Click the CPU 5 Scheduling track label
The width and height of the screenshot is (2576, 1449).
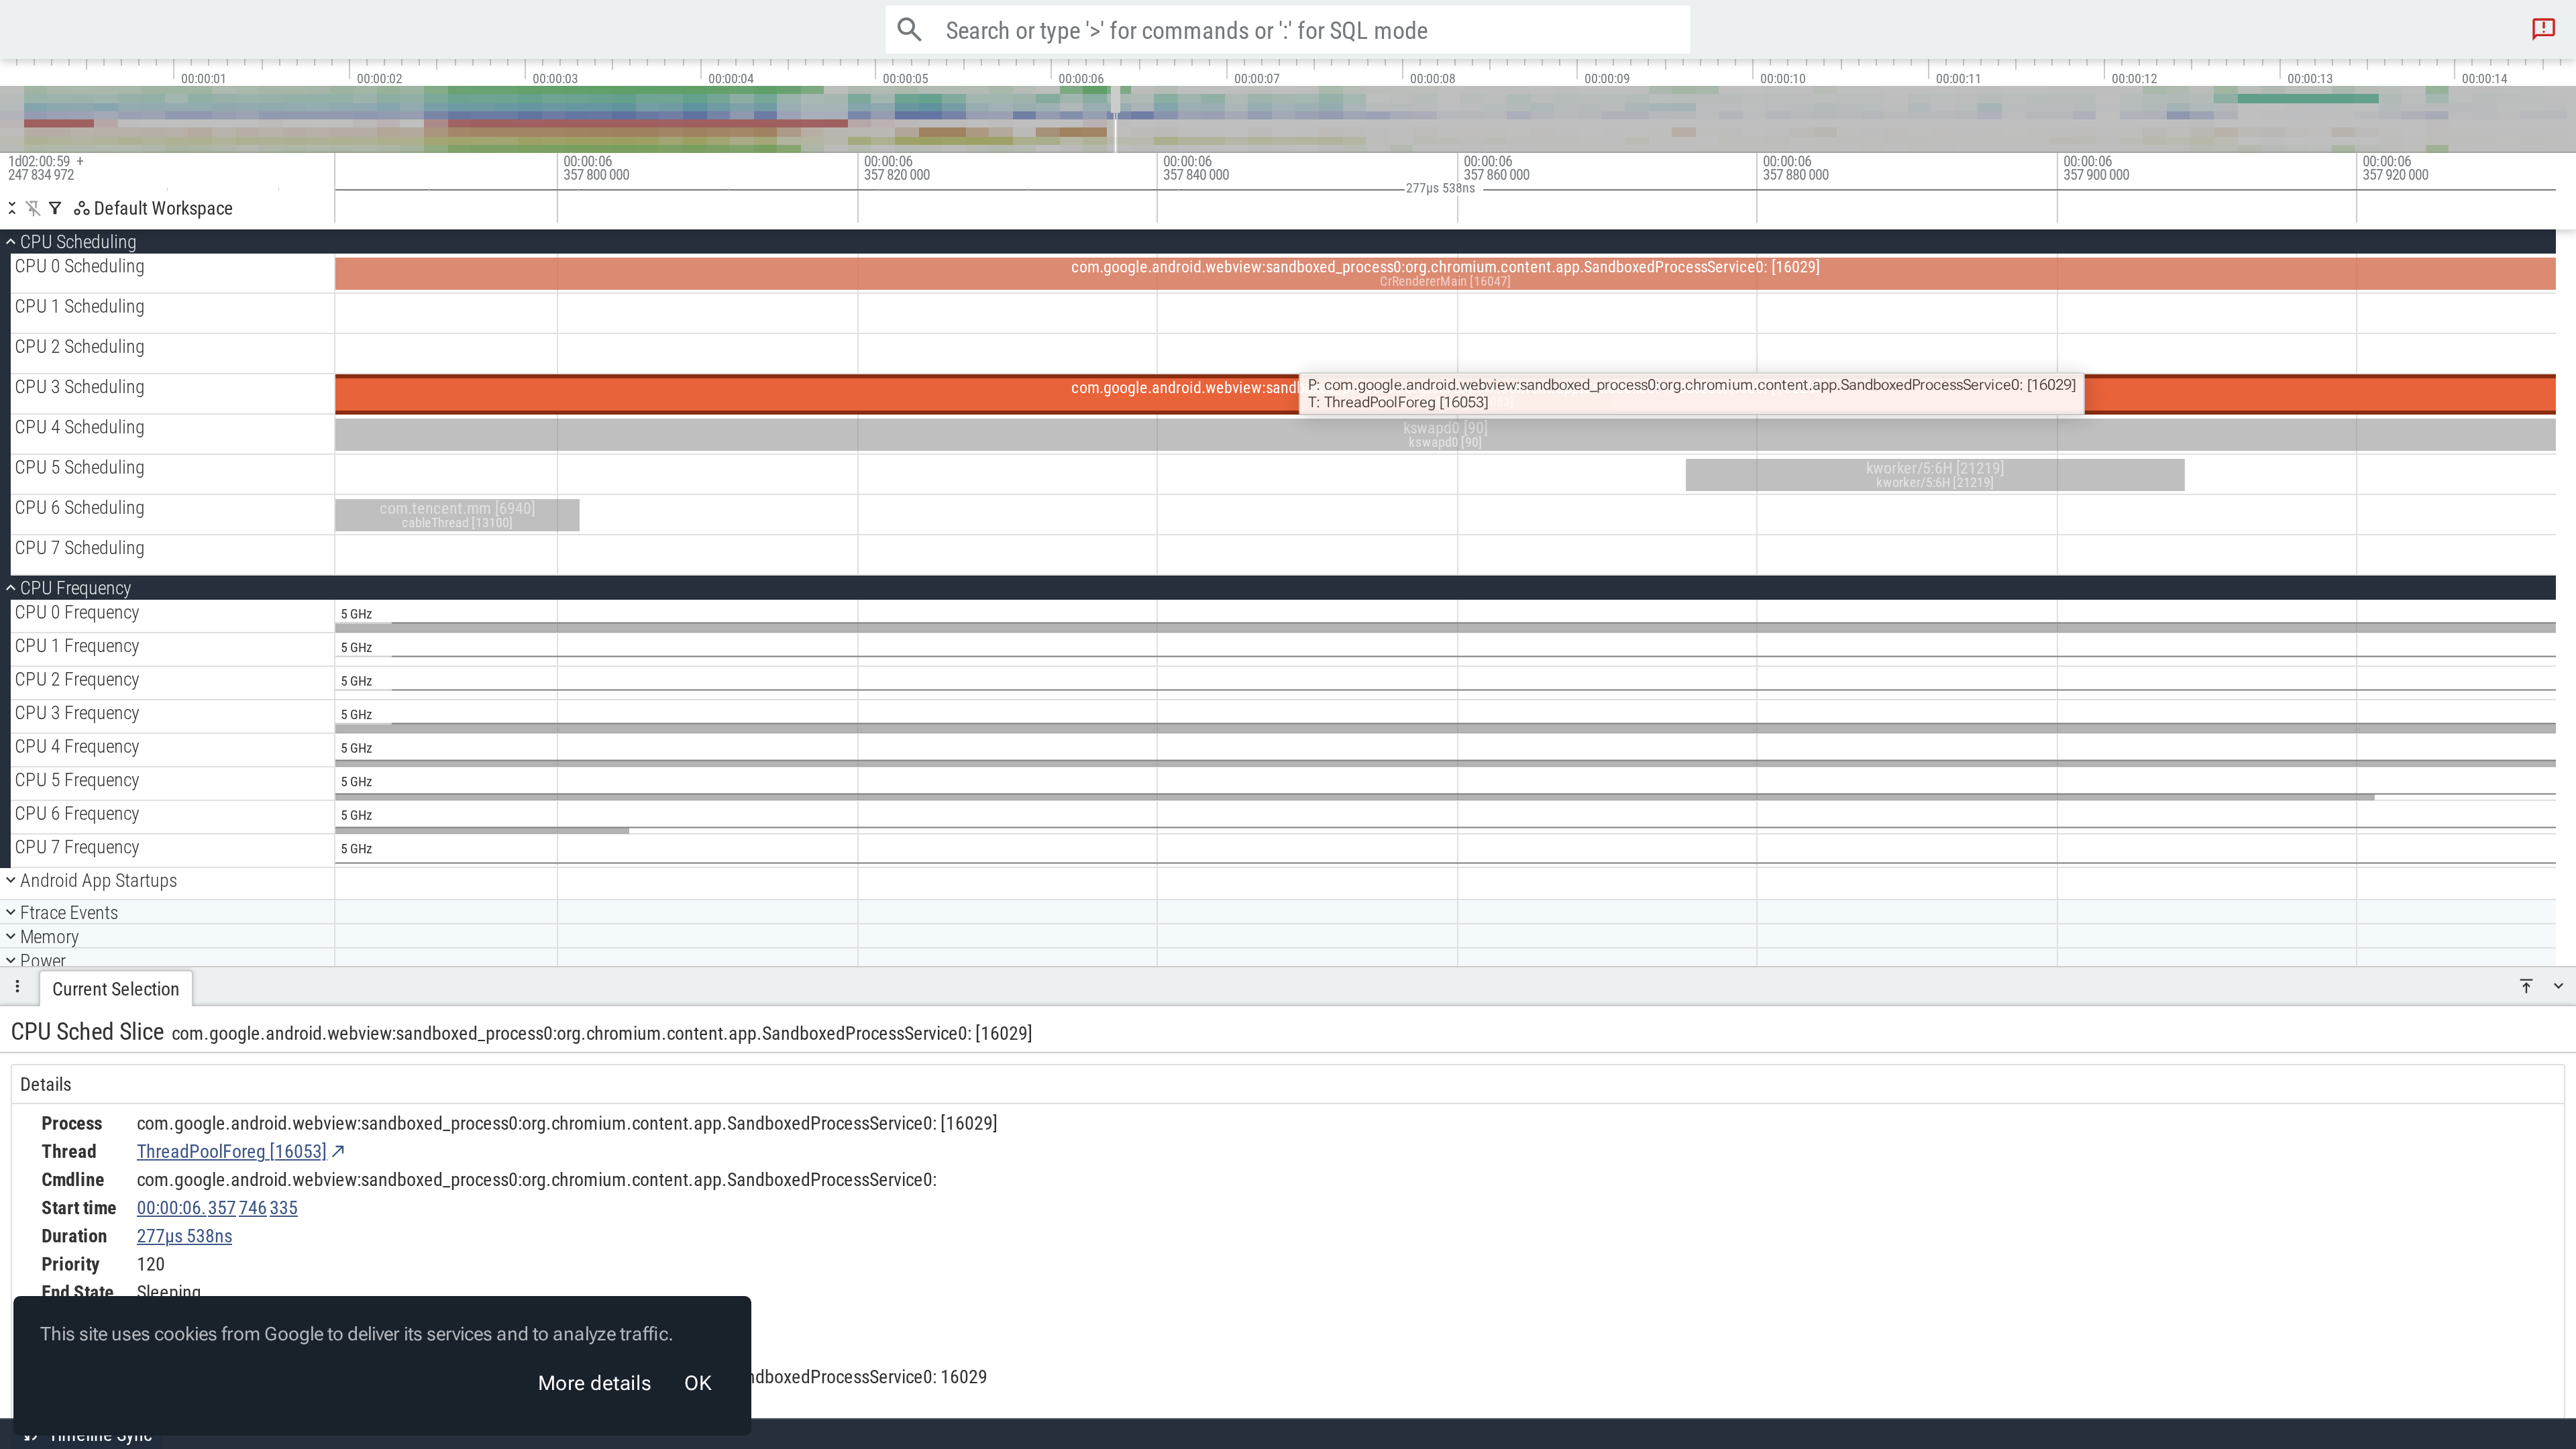coord(79,468)
